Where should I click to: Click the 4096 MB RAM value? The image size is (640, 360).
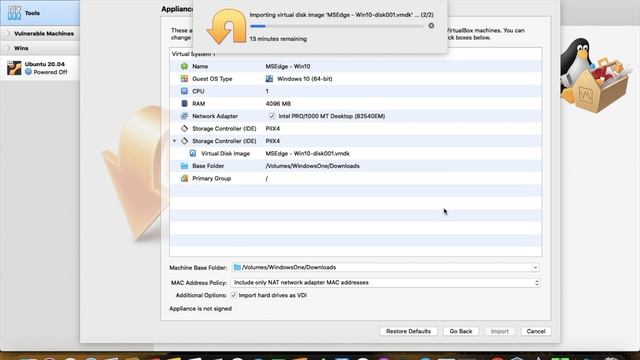tap(278, 104)
